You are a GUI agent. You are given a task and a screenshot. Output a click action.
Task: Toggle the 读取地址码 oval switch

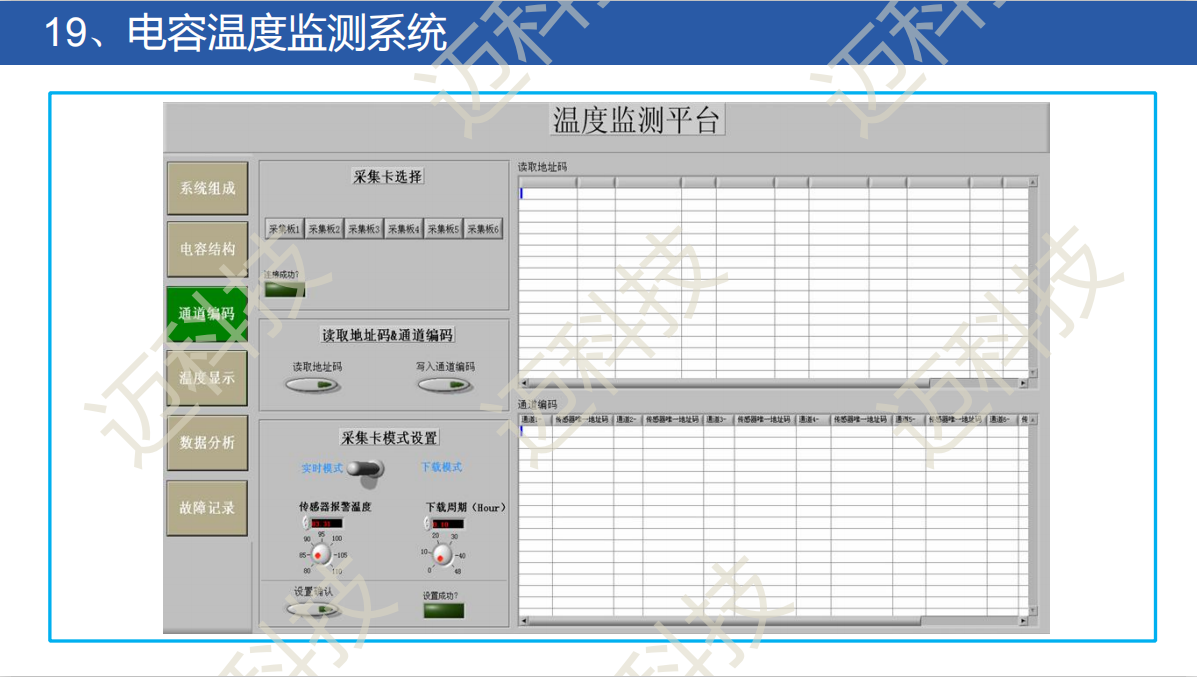[x=312, y=385]
